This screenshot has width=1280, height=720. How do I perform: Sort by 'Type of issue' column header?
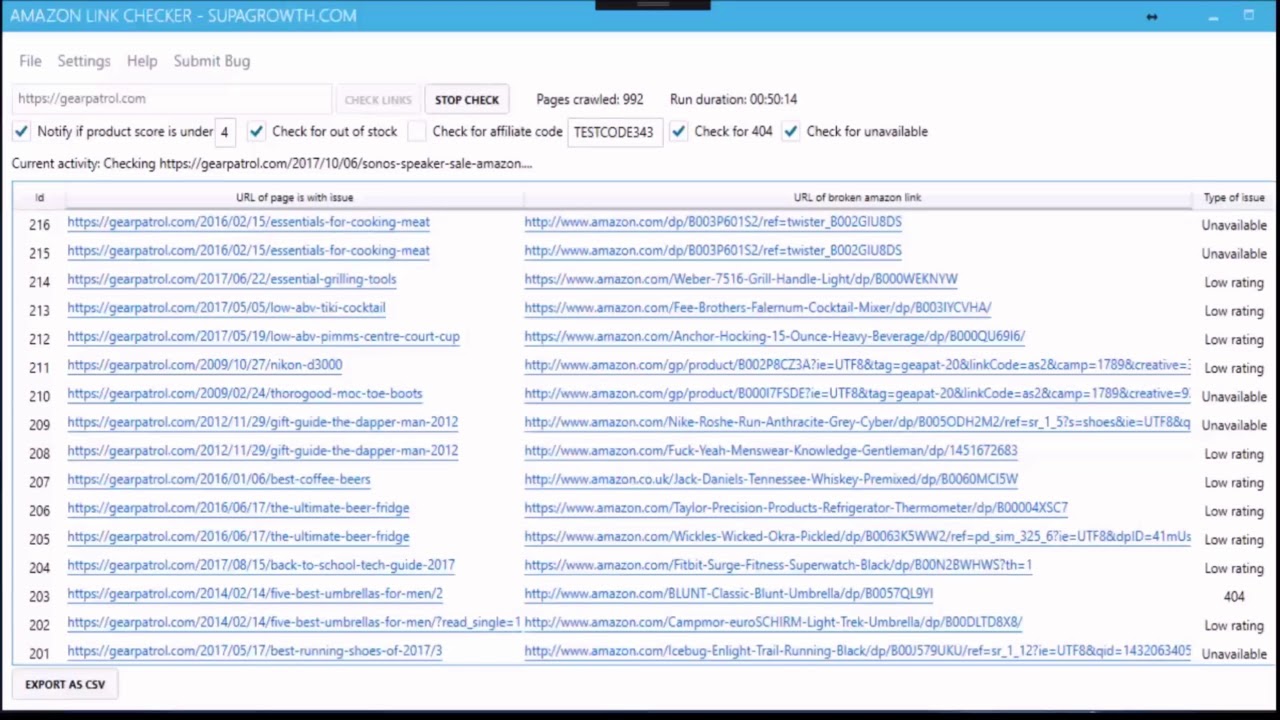tap(1234, 197)
